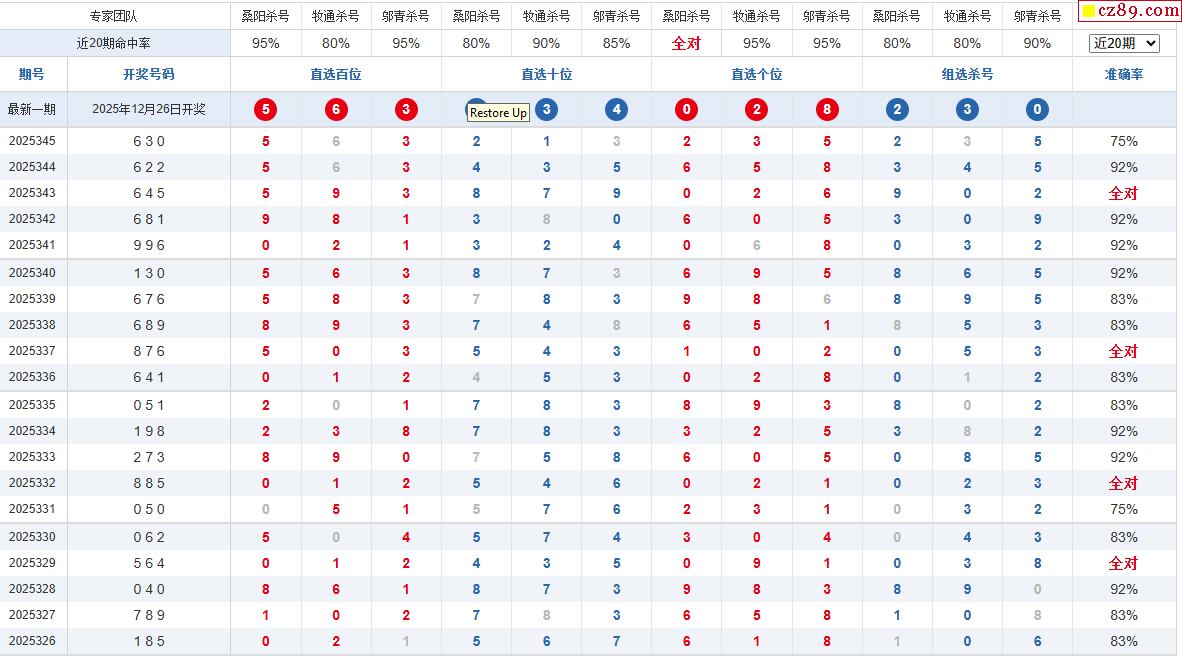Select issue number 2025344
The image size is (1182, 659).
click(32, 167)
